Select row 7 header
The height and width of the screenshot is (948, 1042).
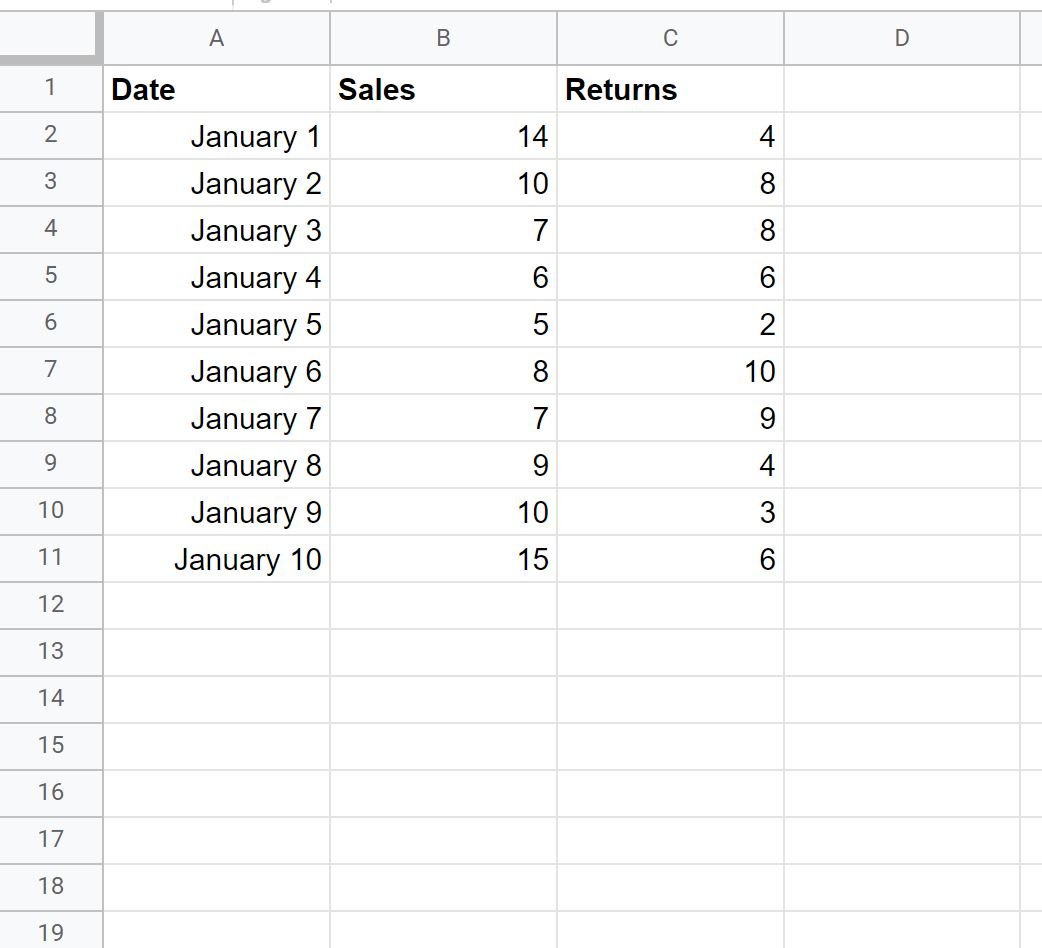(x=50, y=370)
